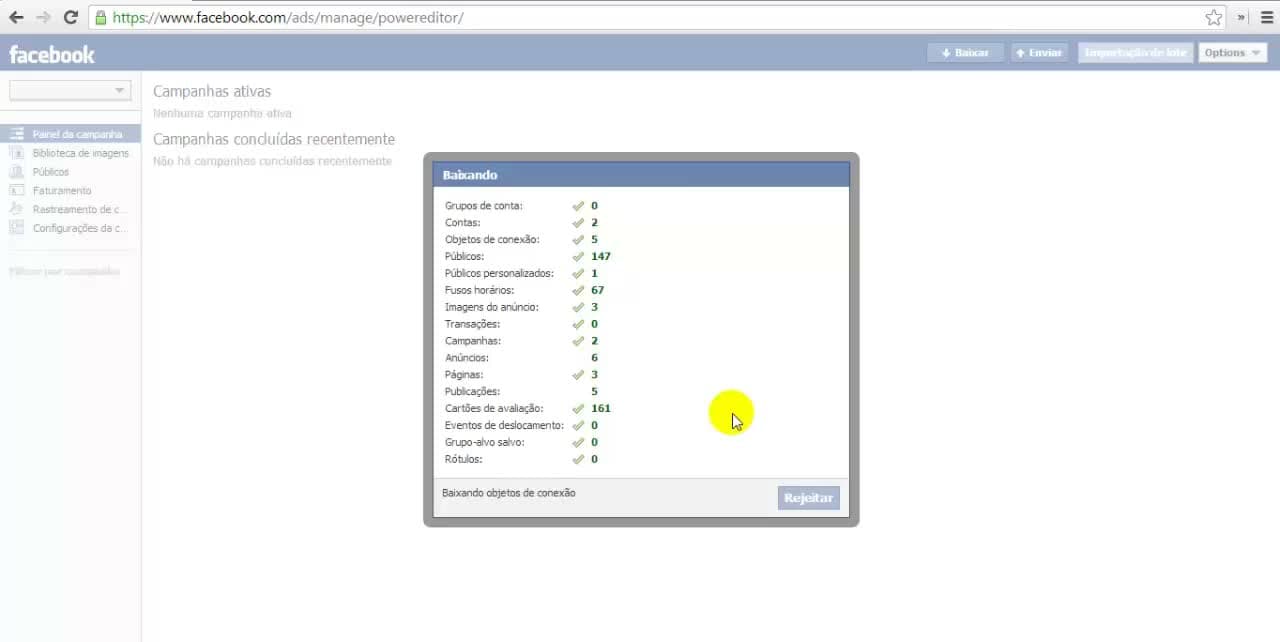The image size is (1280, 642).
Task: Reload the page
Action: coord(70,17)
